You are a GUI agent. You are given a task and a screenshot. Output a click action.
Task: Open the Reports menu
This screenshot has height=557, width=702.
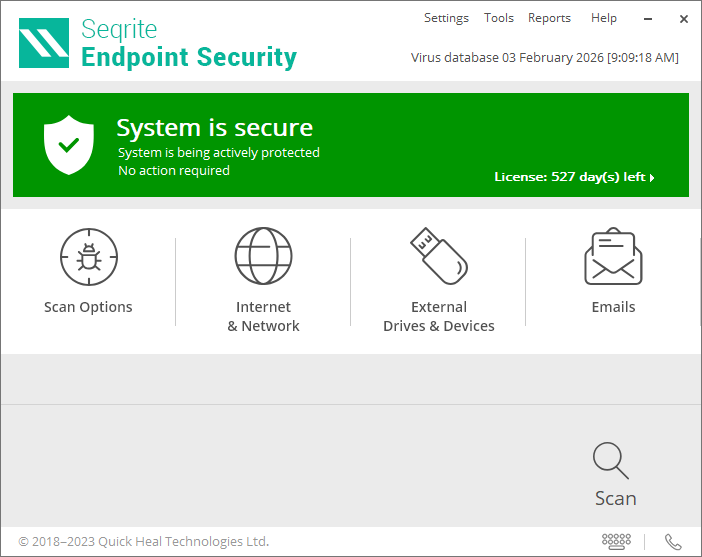pos(549,18)
